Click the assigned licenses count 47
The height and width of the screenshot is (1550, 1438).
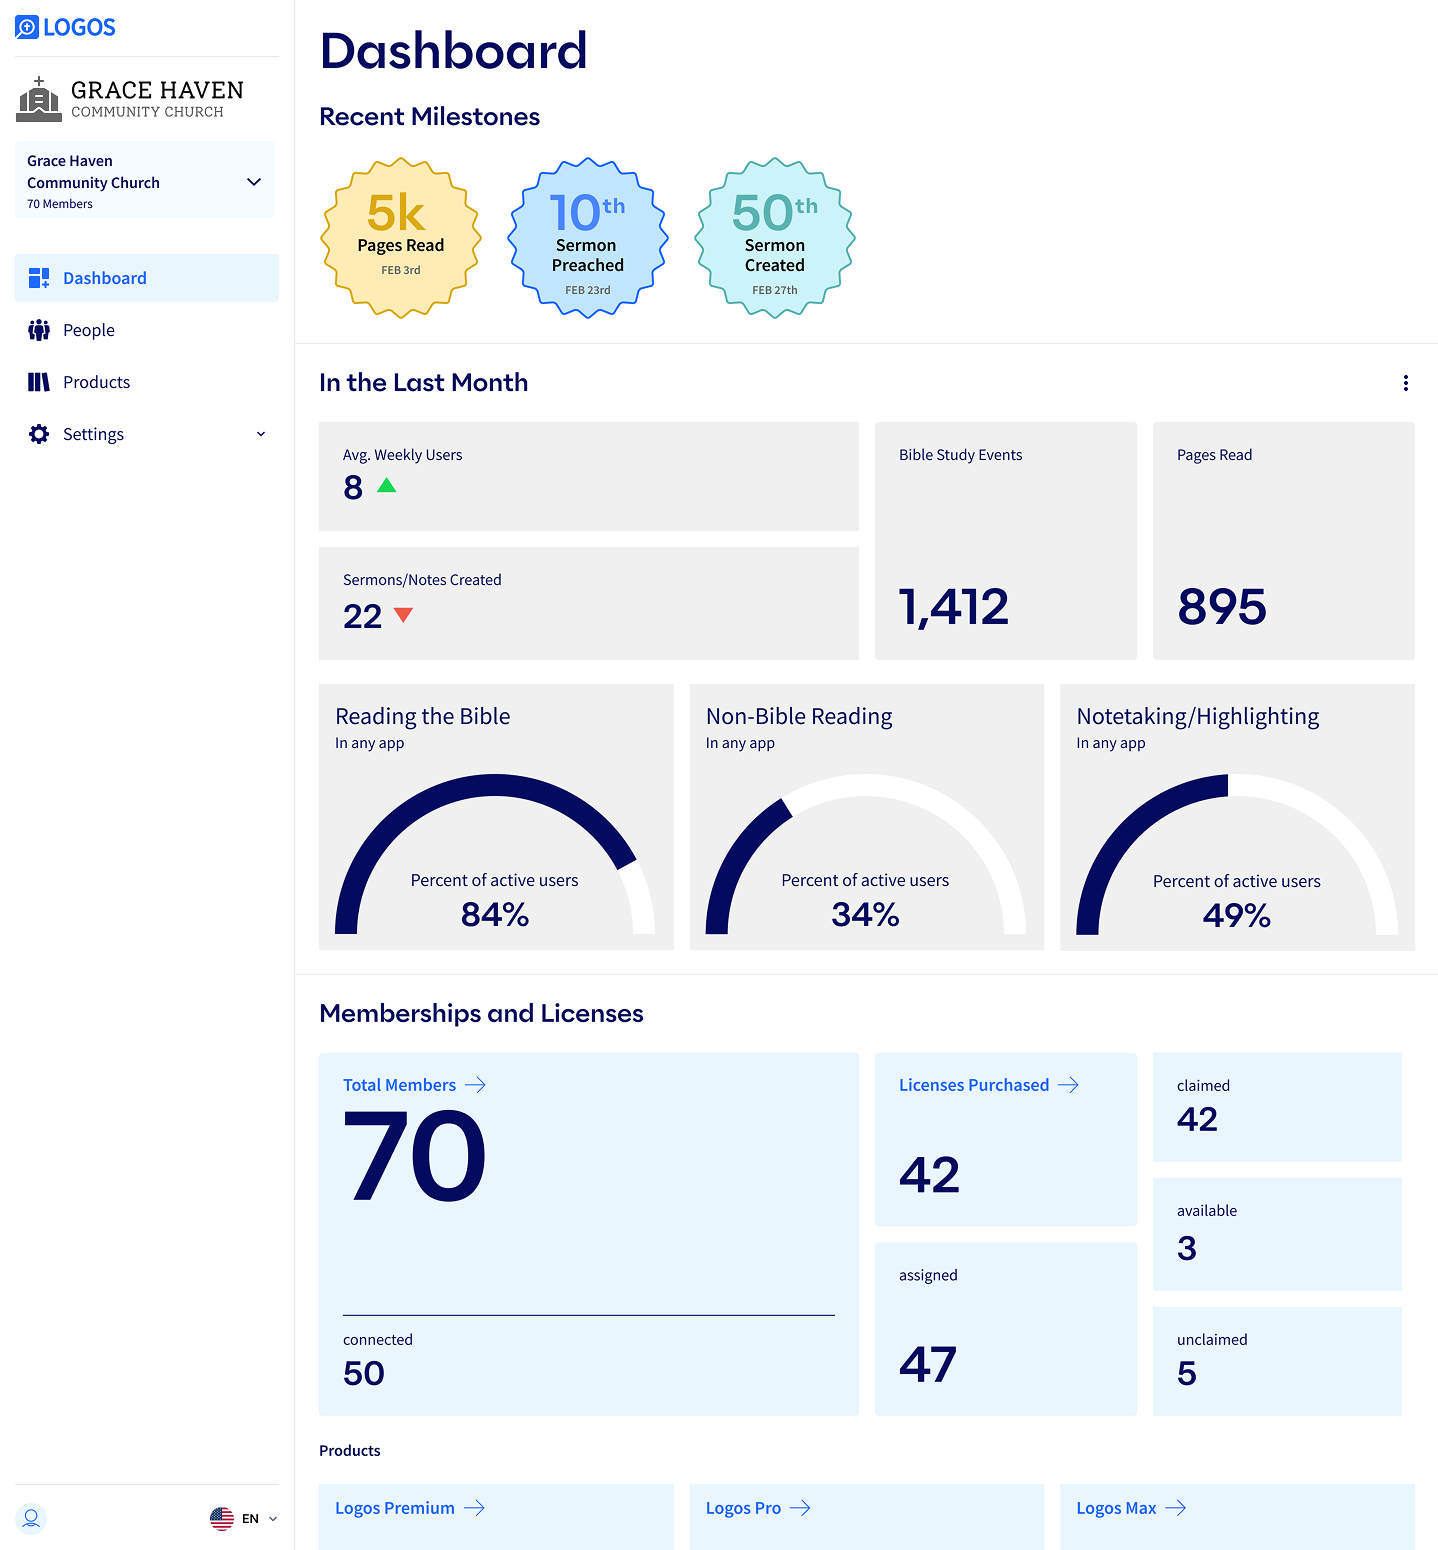(x=928, y=1364)
